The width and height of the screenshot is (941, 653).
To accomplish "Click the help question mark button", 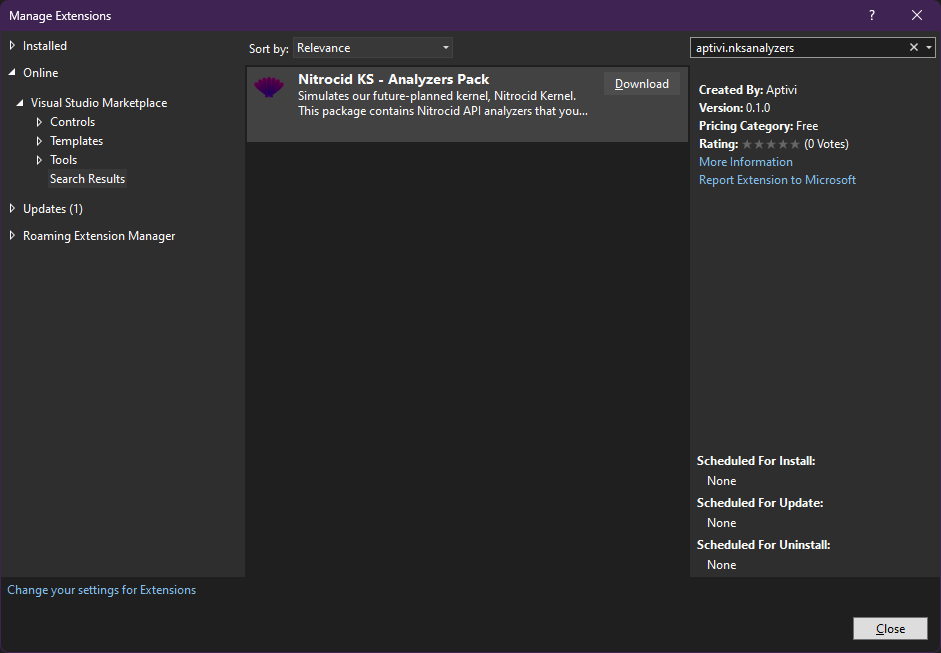I will 872,15.
